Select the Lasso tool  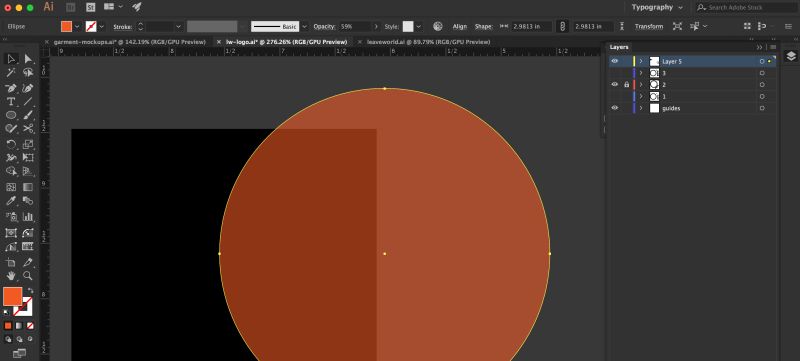[28, 73]
